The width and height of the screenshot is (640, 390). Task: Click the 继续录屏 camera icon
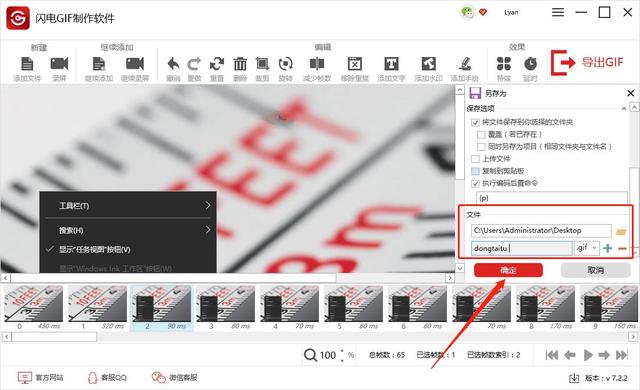[x=135, y=64]
